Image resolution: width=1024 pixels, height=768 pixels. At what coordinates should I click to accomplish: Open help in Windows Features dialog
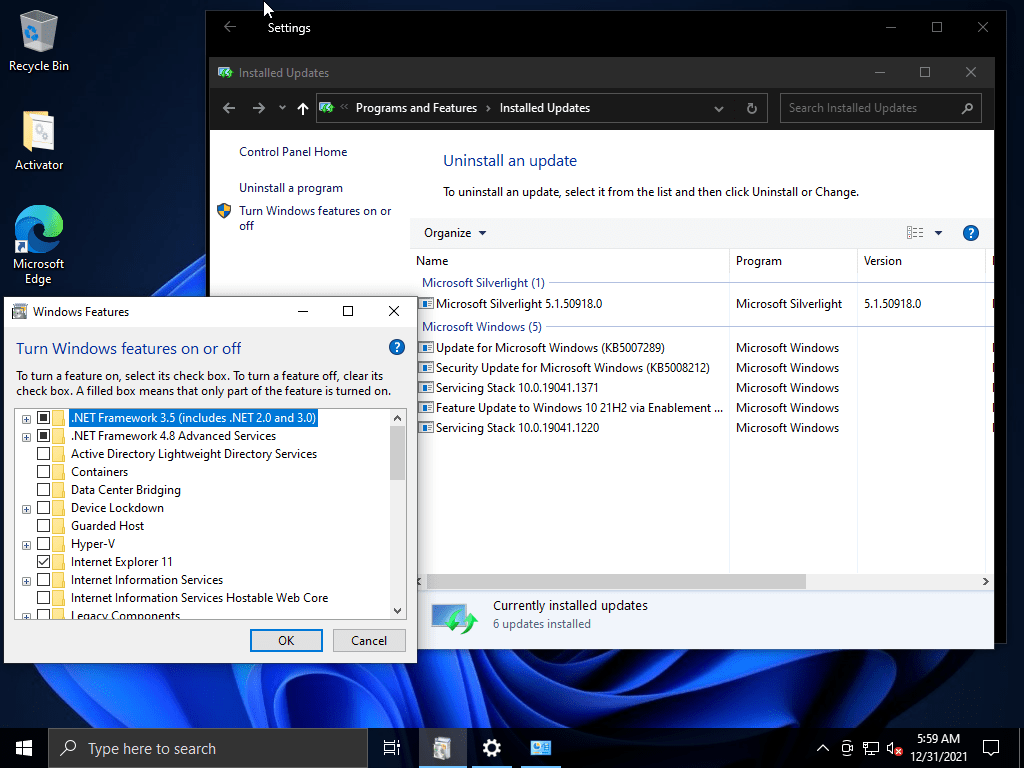coord(396,347)
